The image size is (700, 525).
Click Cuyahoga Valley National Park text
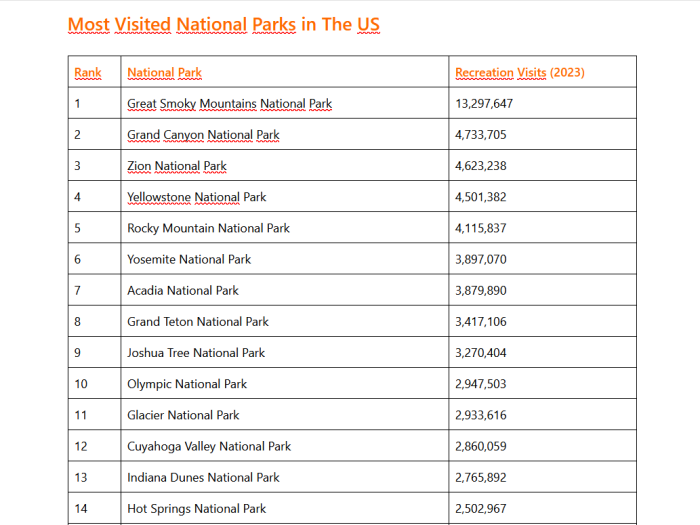coord(209,446)
